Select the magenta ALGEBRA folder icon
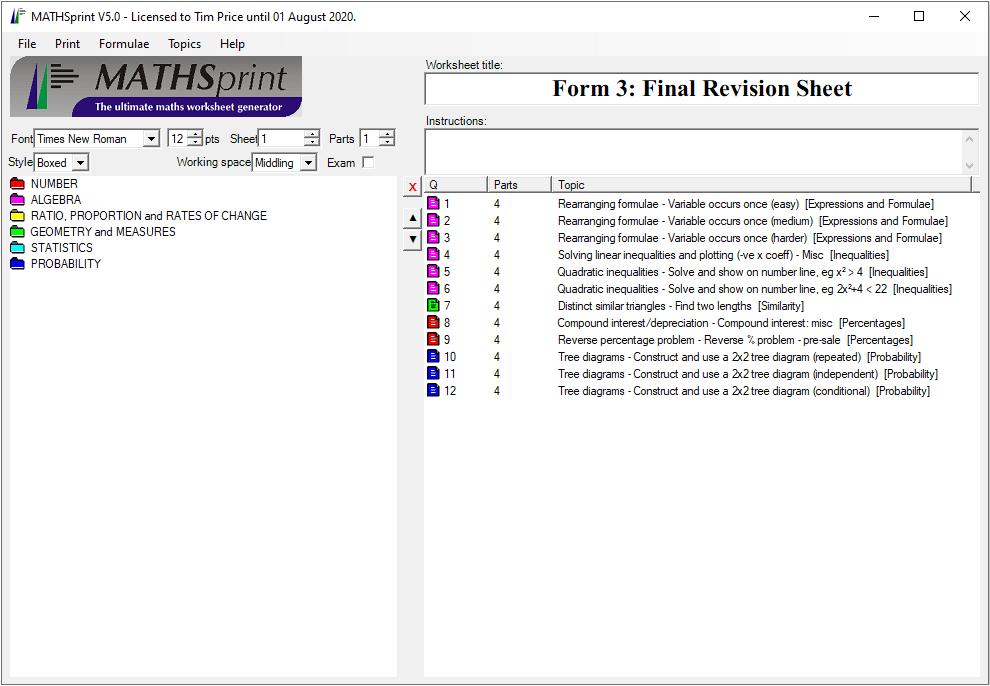 tap(17, 200)
